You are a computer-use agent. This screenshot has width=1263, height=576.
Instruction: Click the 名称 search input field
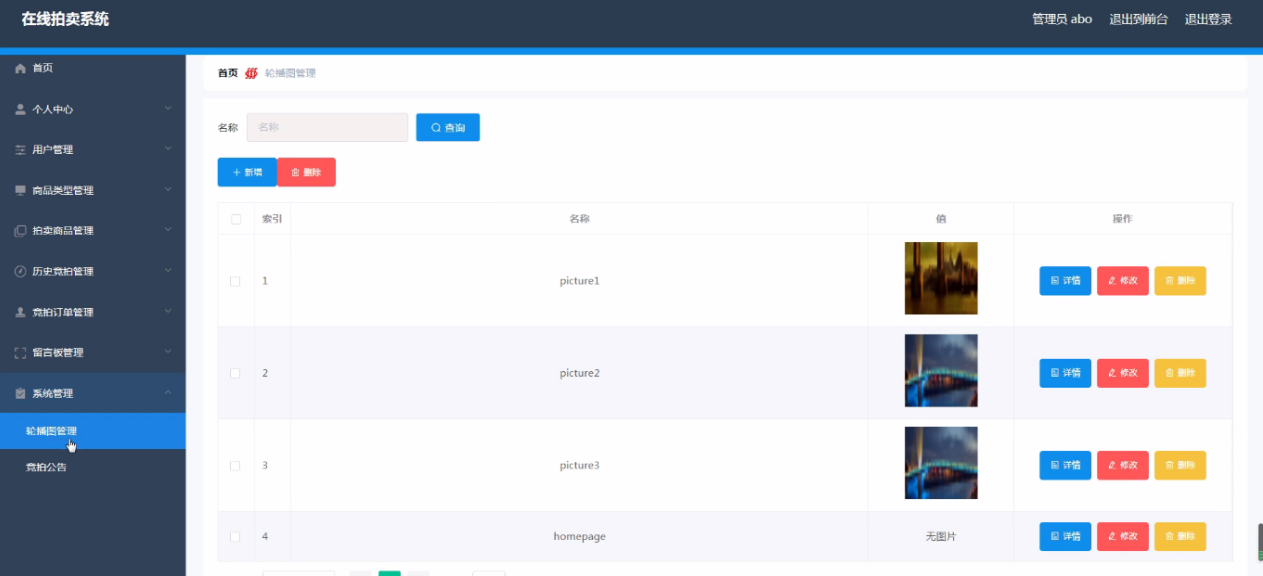point(327,127)
